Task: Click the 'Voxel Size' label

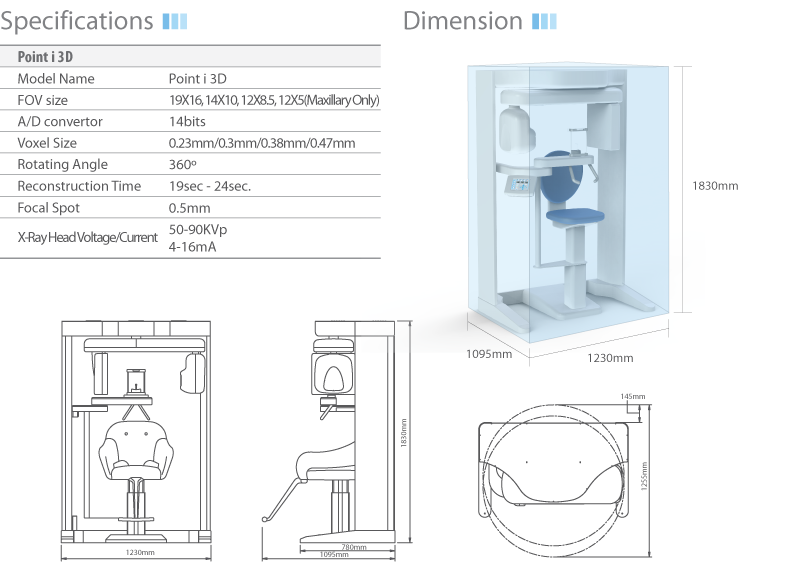Action: click(47, 143)
